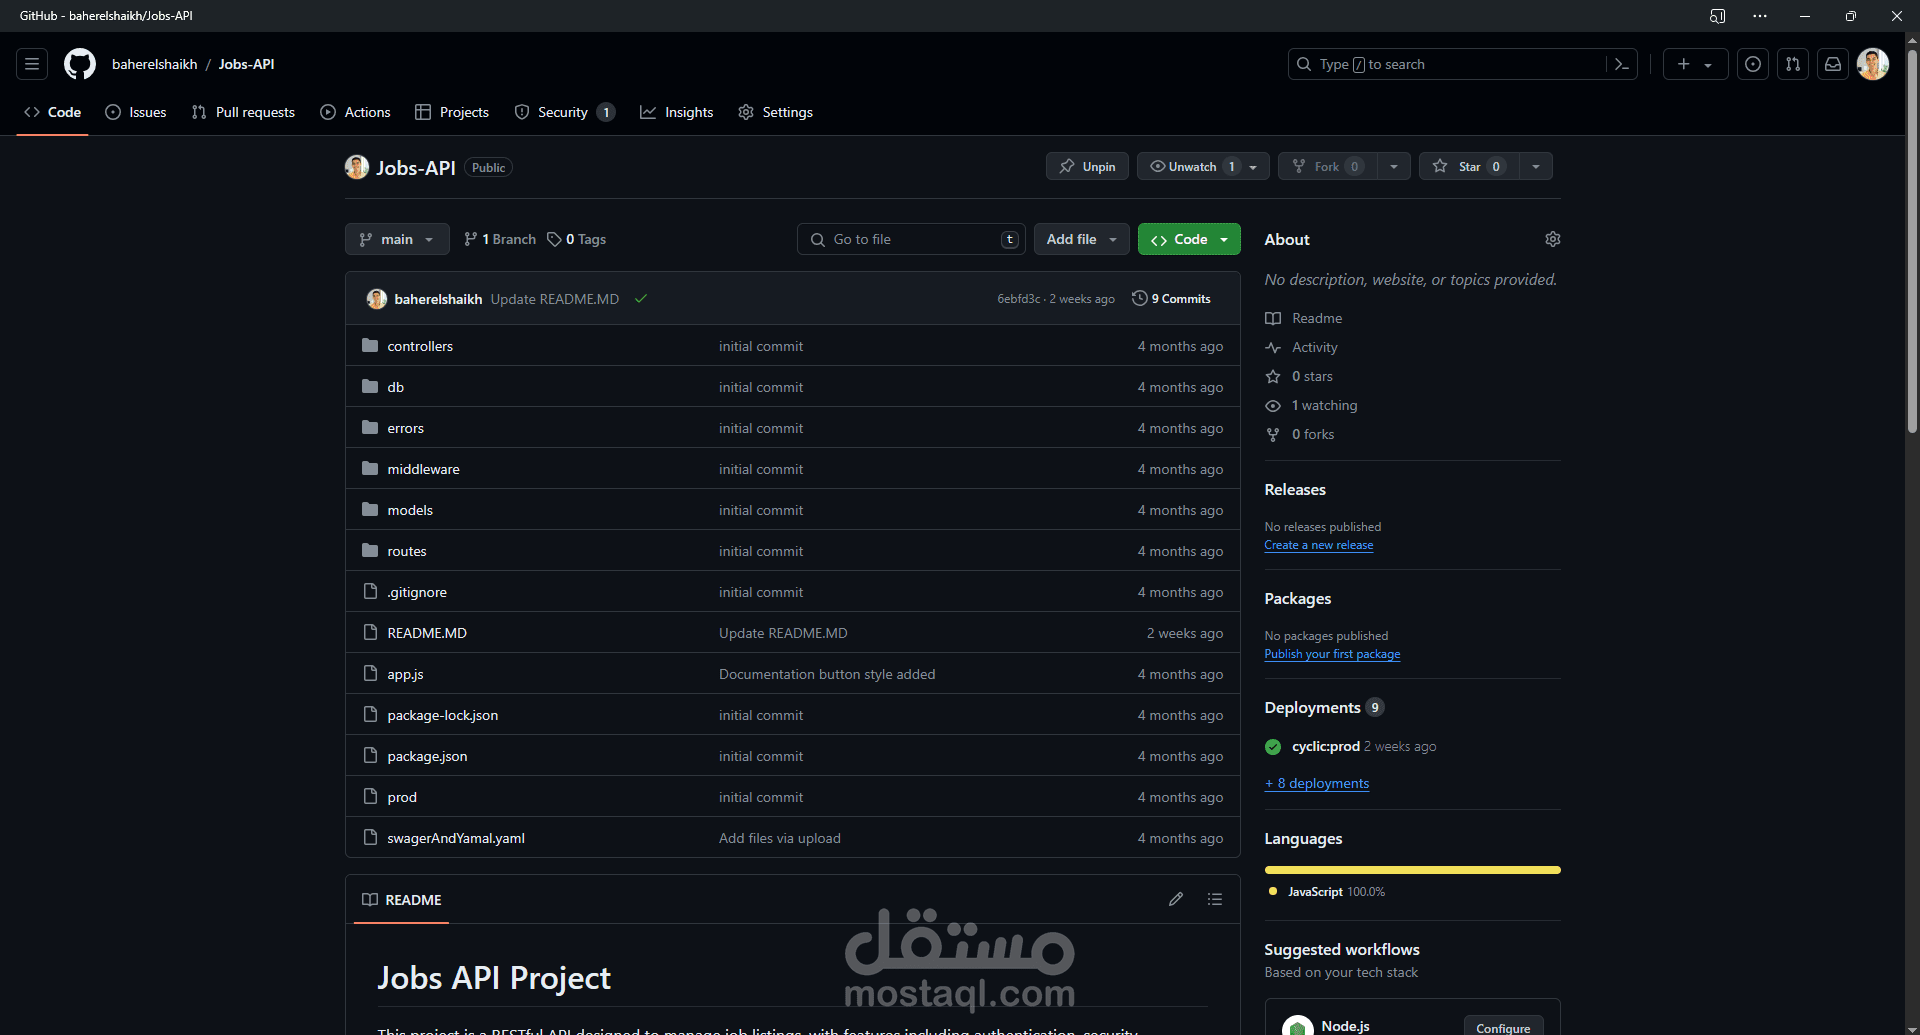Open the package.json file
The height and width of the screenshot is (1035, 1920).
click(x=427, y=756)
